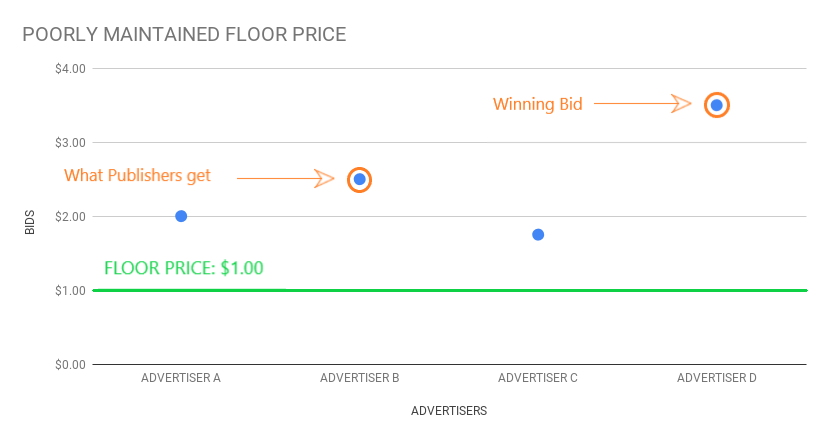The width and height of the screenshot is (828, 440).
Task: Click the $4.00 axis tick label
Action: (x=70, y=69)
